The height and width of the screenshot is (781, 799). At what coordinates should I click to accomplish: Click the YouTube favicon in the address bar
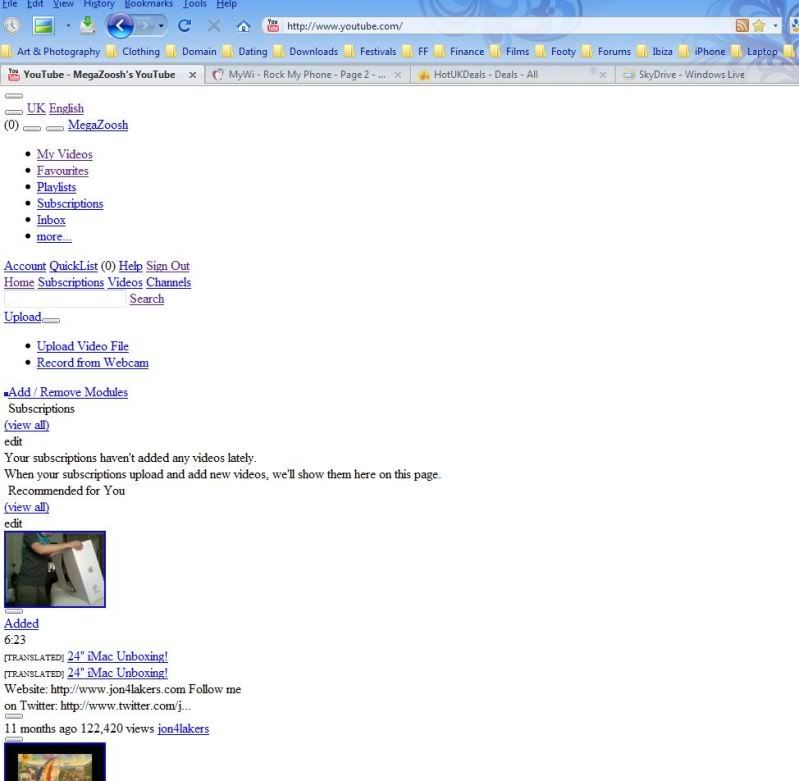(x=273, y=25)
